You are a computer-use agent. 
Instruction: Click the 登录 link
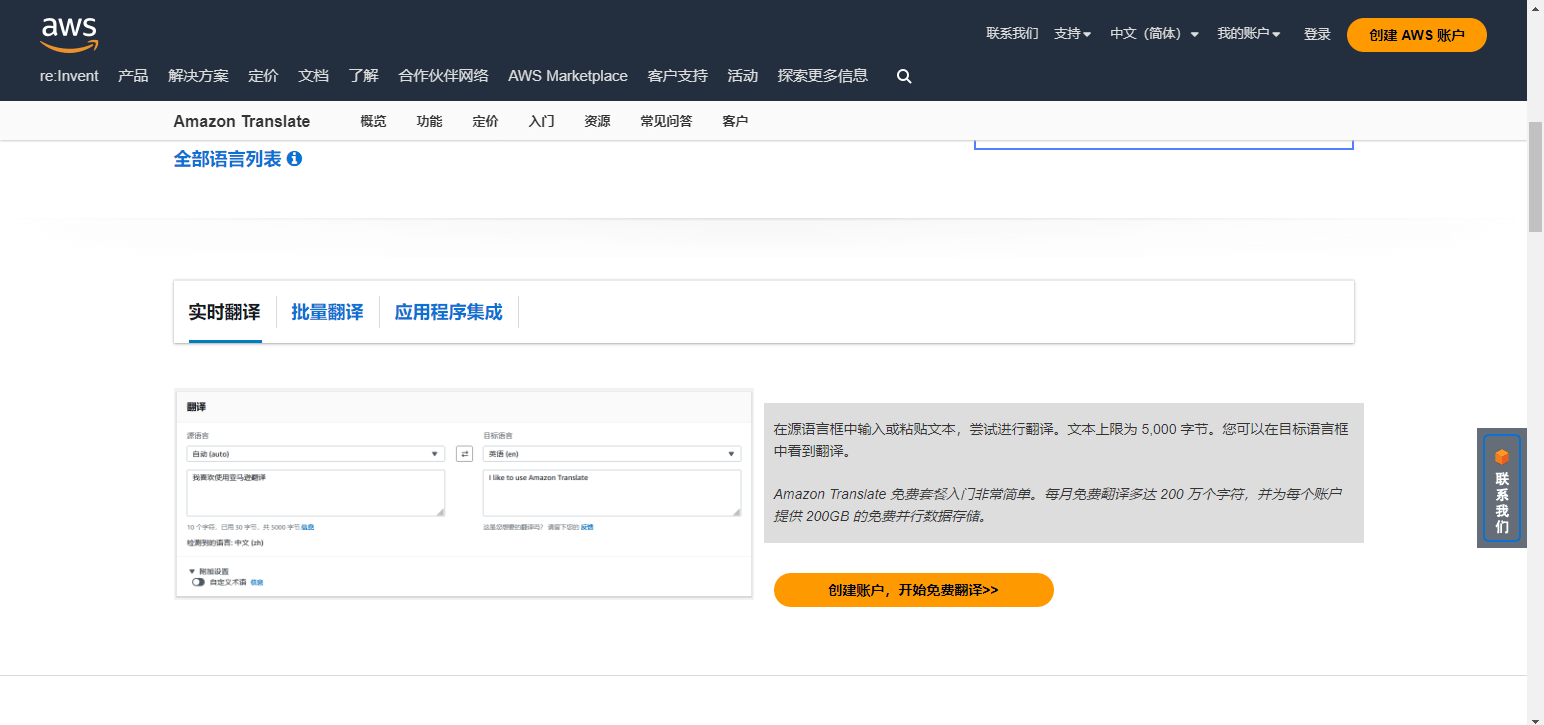(1317, 34)
